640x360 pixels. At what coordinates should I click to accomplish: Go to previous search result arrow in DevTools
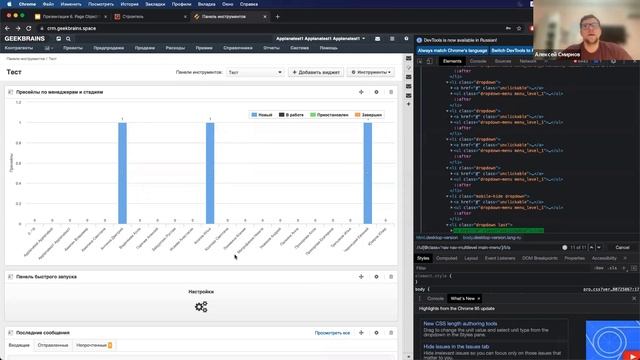pyautogui.click(x=591, y=247)
